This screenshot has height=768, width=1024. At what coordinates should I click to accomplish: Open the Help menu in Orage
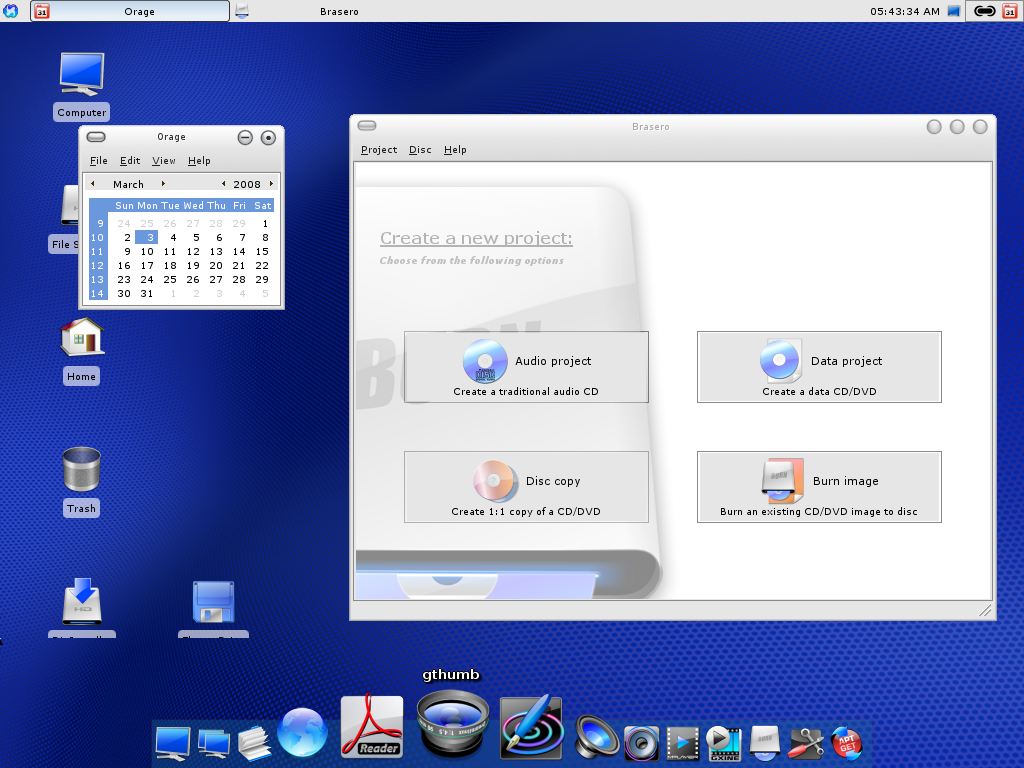(199, 161)
